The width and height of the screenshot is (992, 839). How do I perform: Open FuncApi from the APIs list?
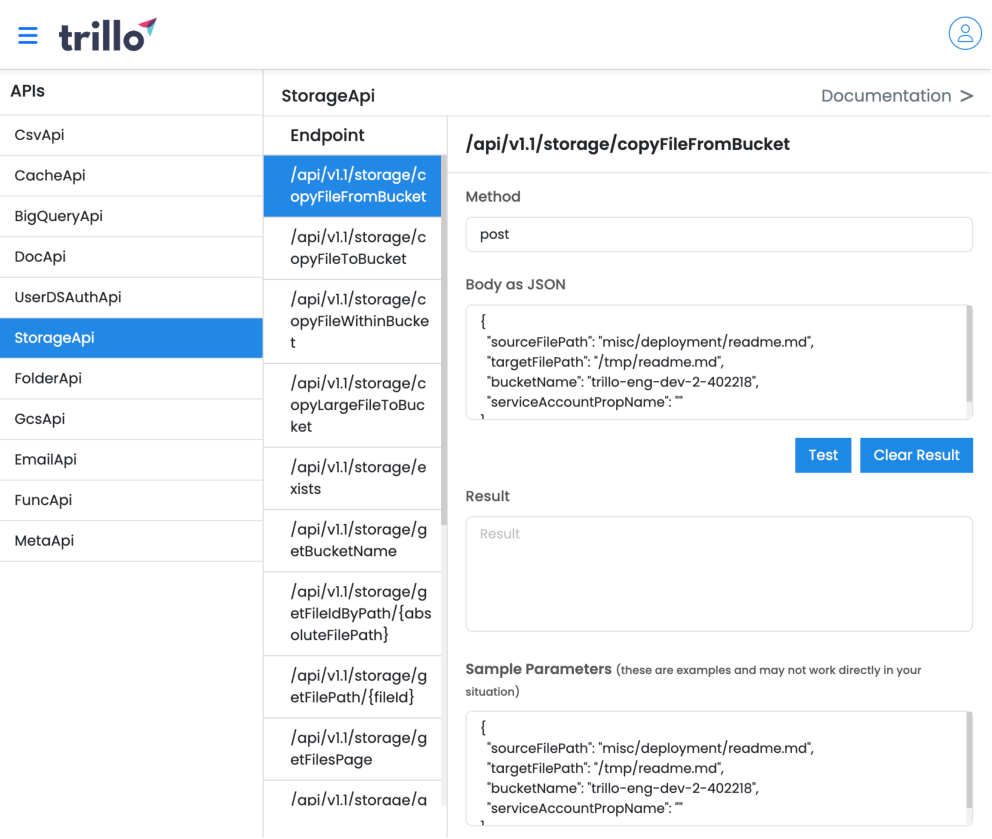click(132, 500)
